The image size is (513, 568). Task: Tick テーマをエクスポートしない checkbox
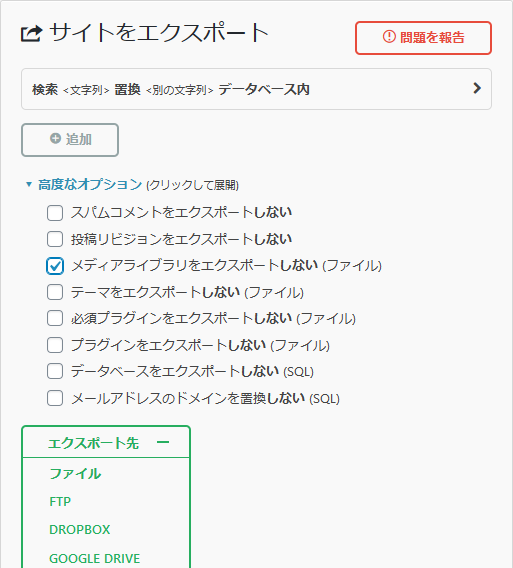[x=55, y=292]
